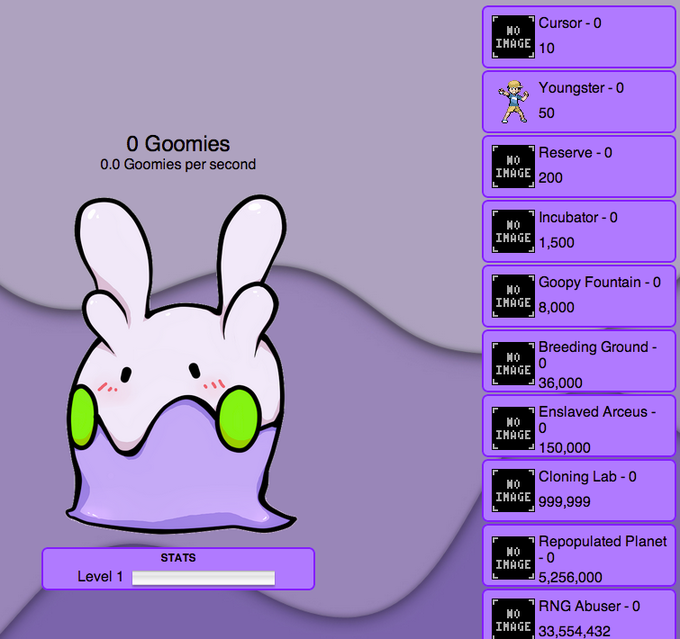Click the Cursor price '10'
The height and width of the screenshot is (639, 680).
click(546, 48)
